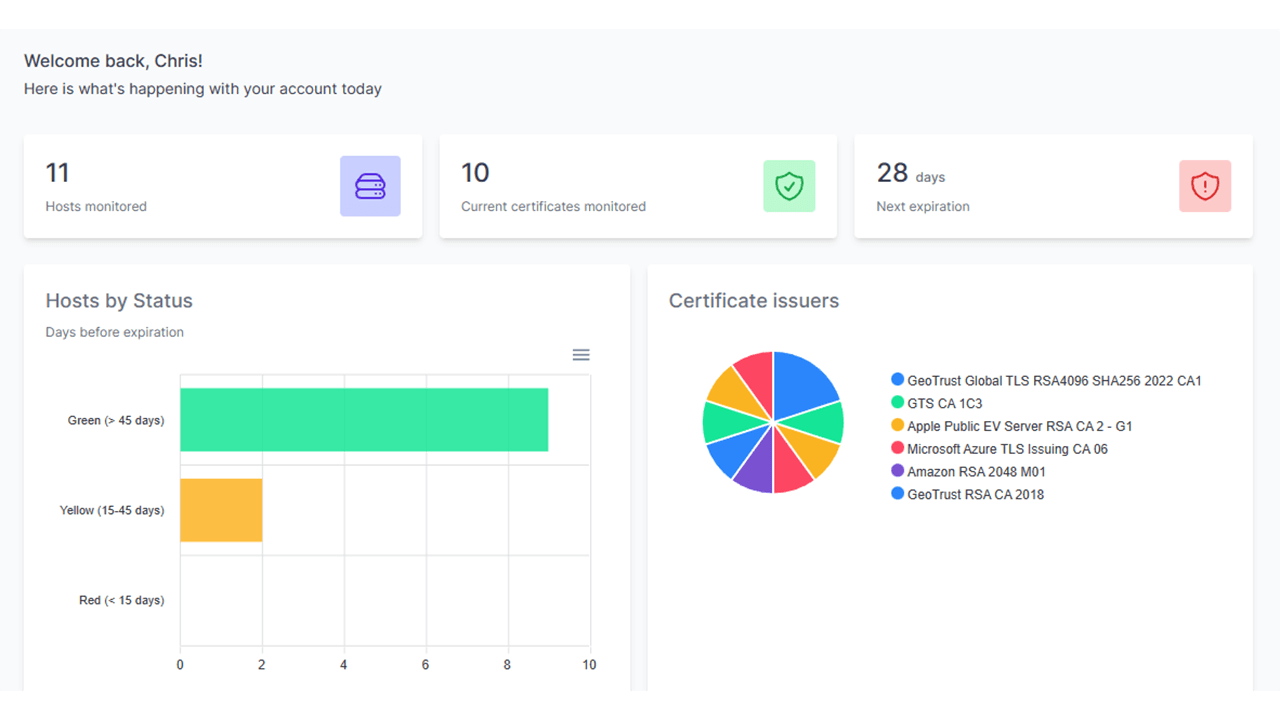
Task: Click the green bar for >45 days
Action: (x=364, y=420)
